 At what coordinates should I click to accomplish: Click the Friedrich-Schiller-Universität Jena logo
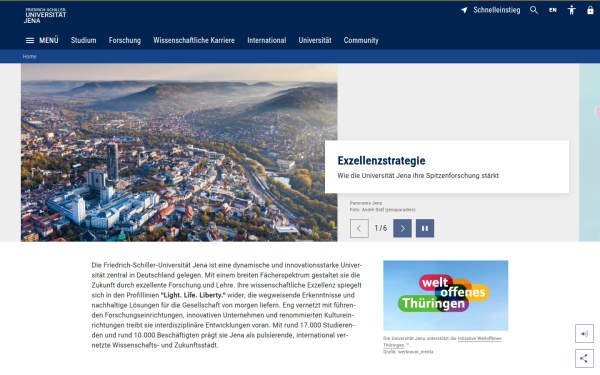pos(45,15)
